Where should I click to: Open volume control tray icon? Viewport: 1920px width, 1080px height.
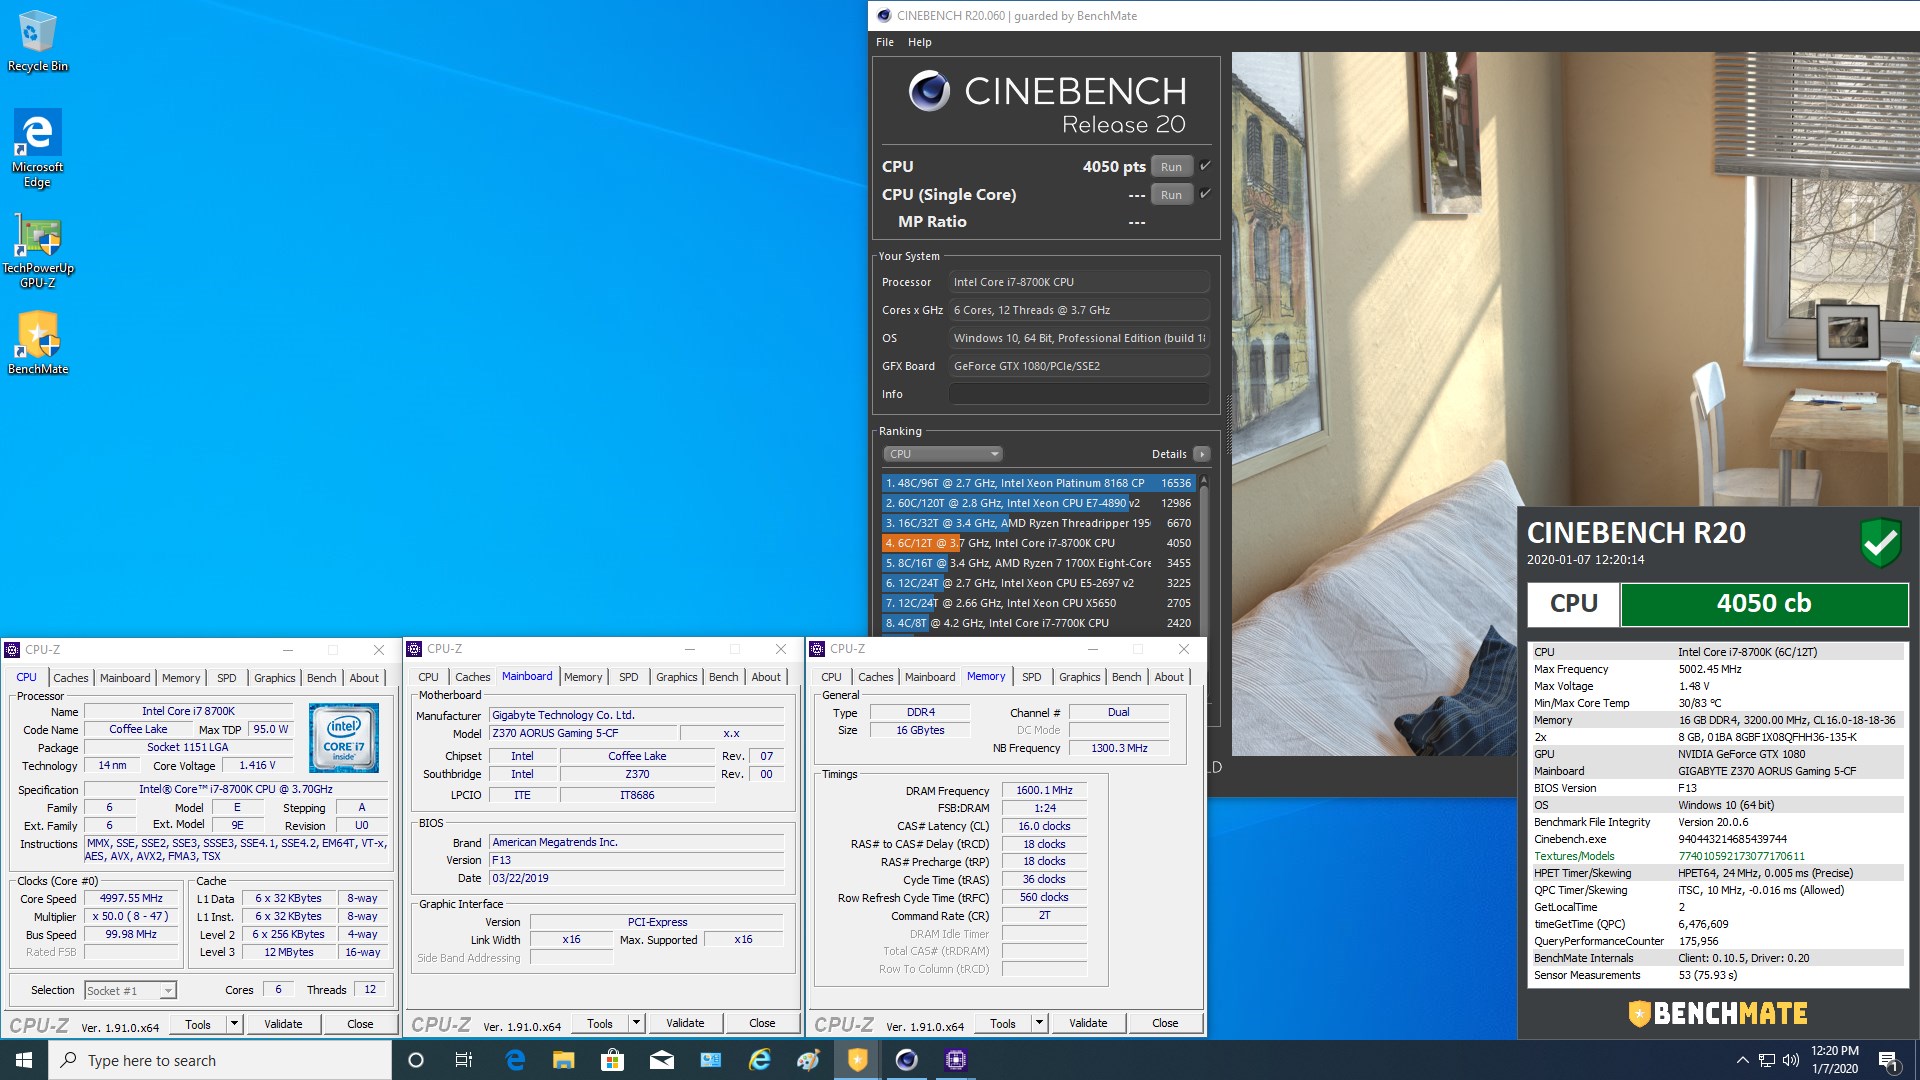click(x=1791, y=1060)
